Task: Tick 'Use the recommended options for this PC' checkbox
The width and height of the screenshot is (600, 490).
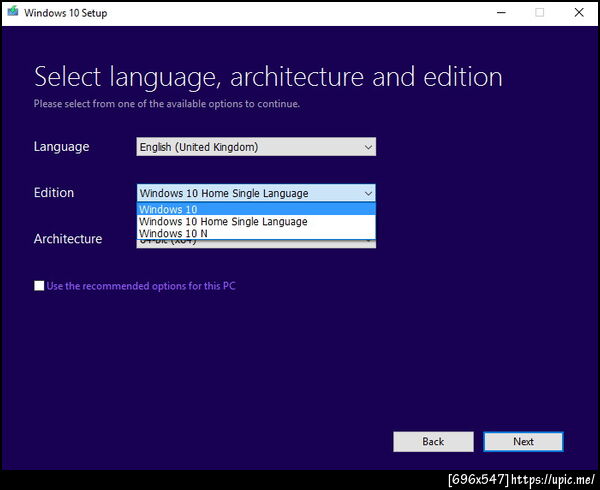Action: coord(39,286)
